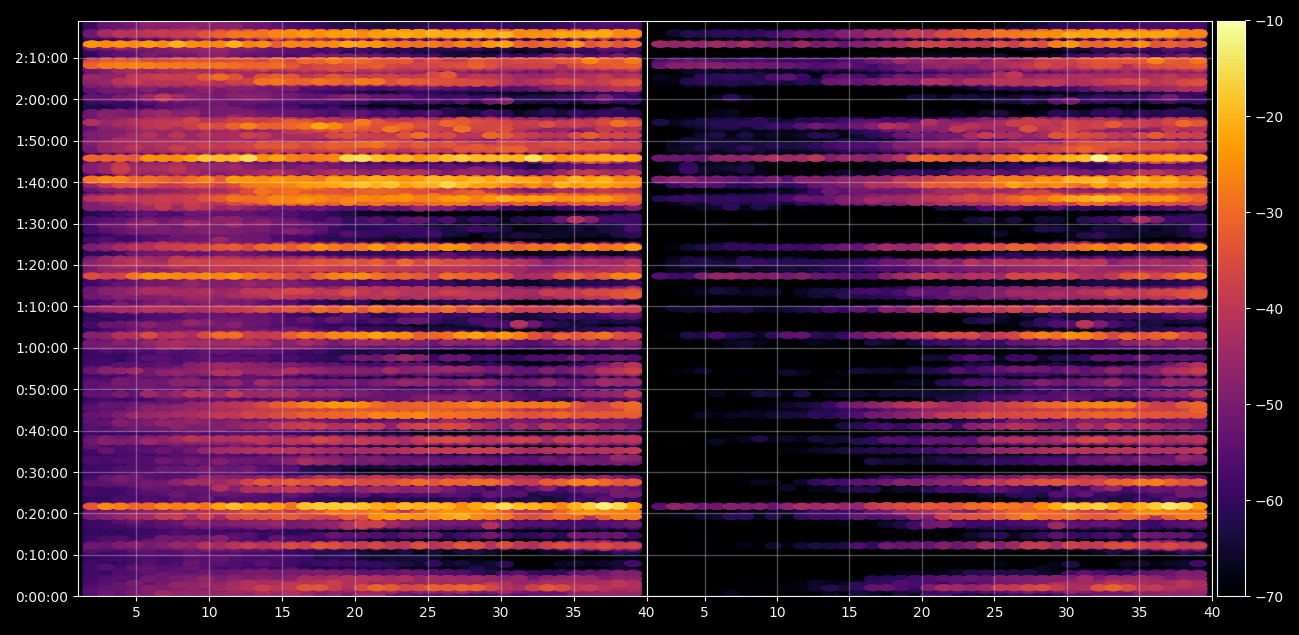Click x-axis tick 40 between the two heatmaps

point(646,612)
